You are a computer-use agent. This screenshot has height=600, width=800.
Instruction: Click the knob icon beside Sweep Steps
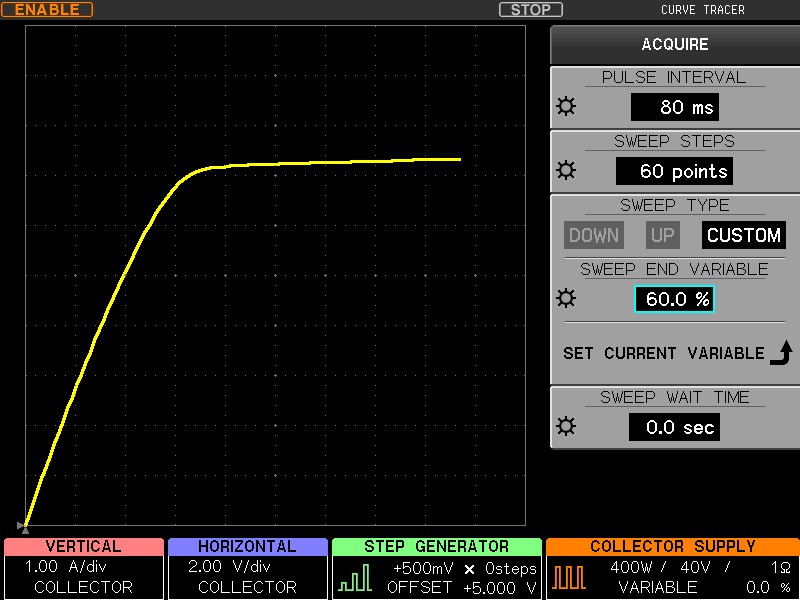pyautogui.click(x=566, y=170)
